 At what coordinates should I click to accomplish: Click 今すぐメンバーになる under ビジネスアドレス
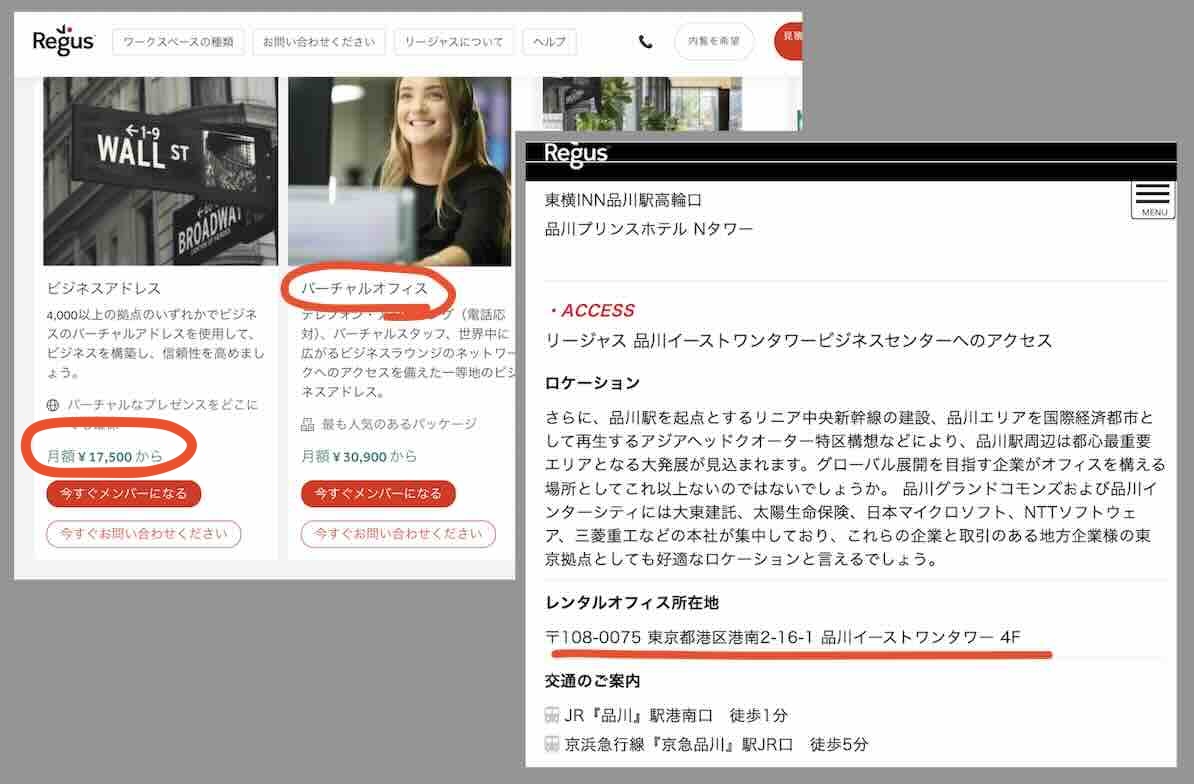tap(123, 493)
